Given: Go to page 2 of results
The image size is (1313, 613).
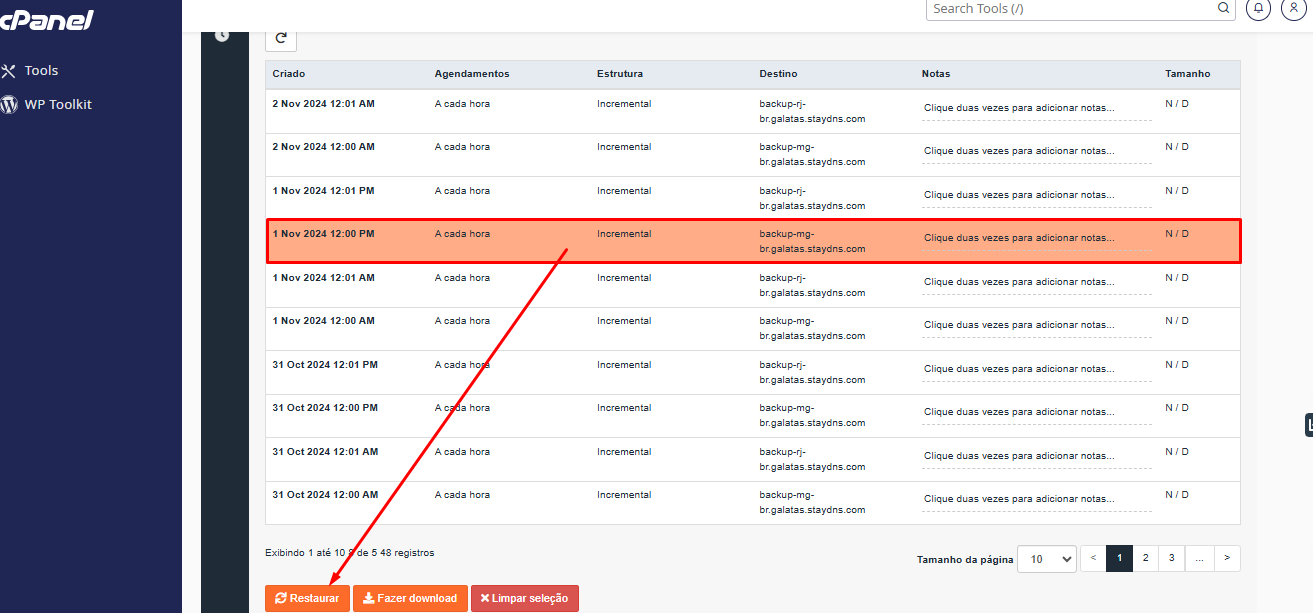Looking at the screenshot, I should click(1145, 558).
